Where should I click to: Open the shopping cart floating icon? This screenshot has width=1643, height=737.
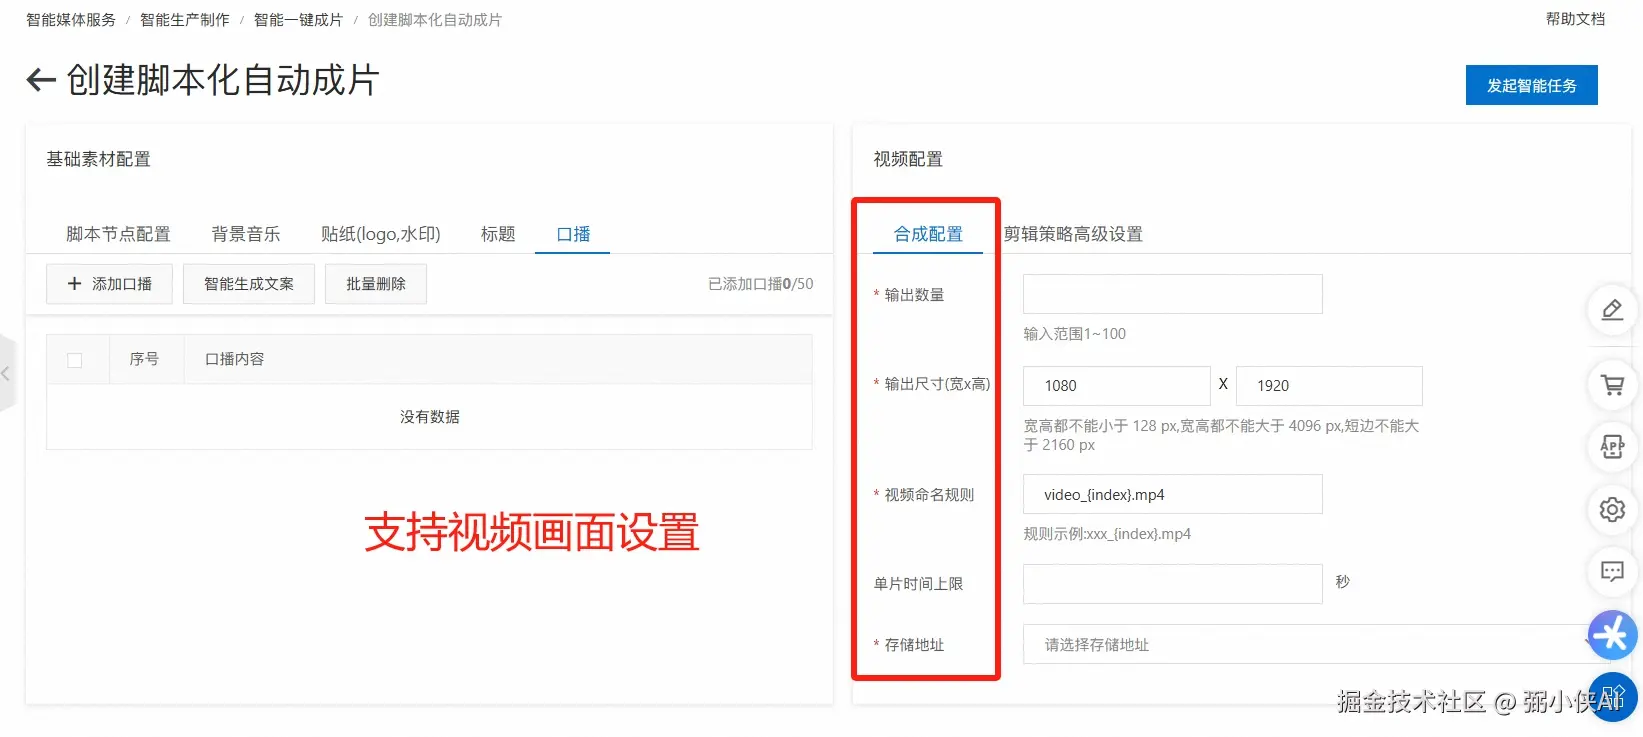1612,385
